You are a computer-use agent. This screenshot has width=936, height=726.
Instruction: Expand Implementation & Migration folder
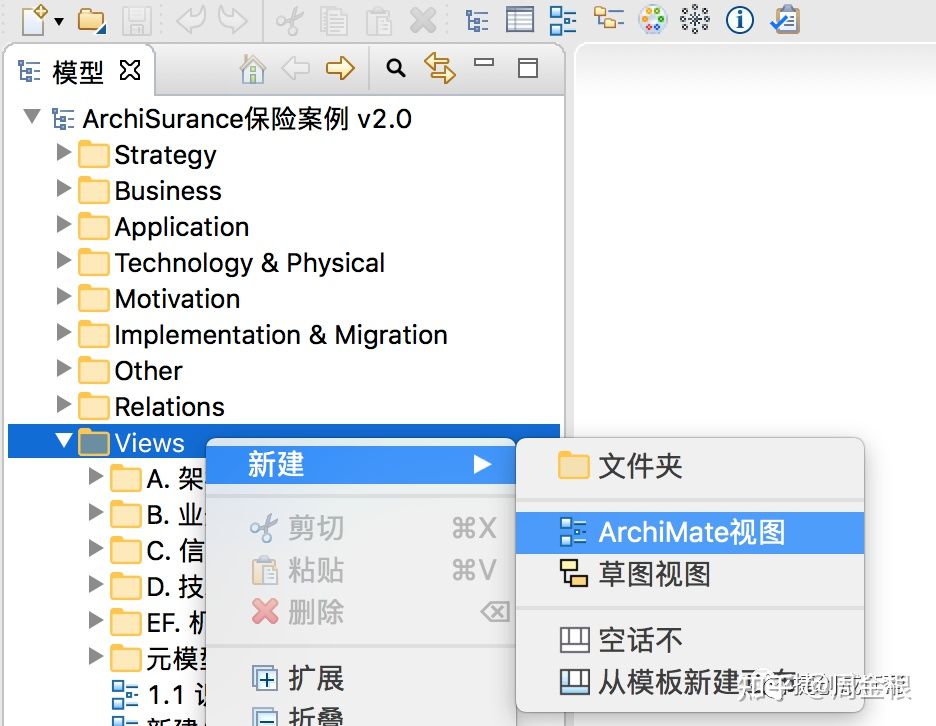pos(63,331)
